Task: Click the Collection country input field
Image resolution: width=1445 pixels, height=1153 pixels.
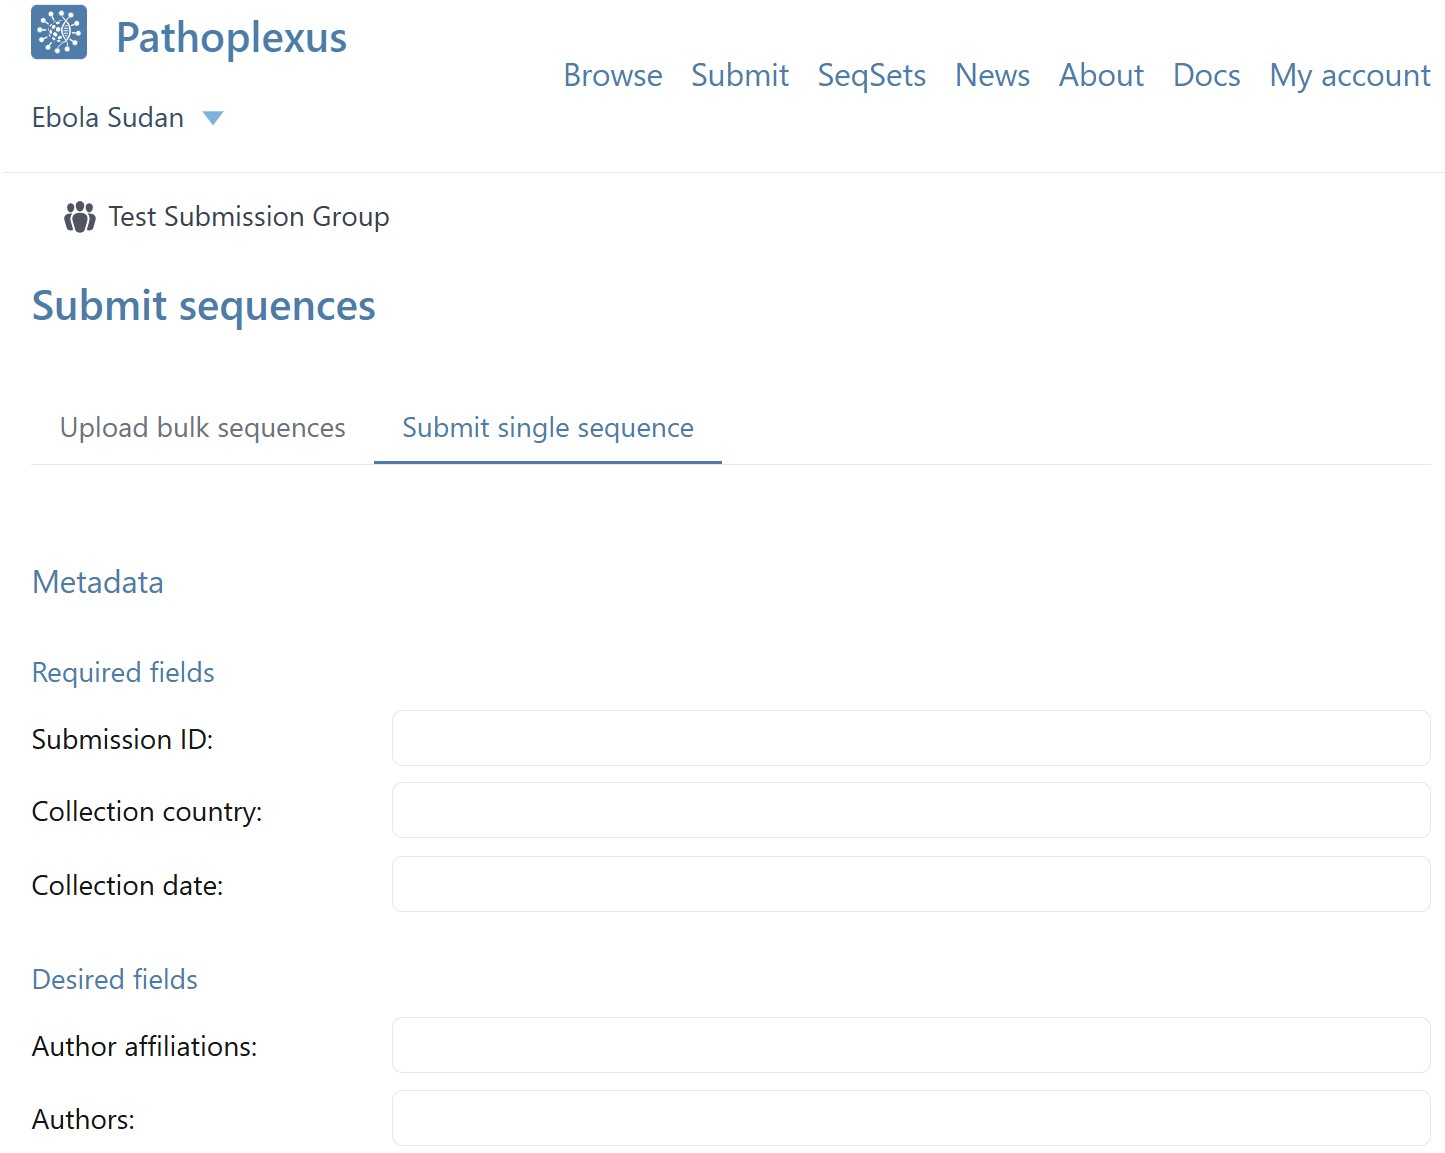Action: pyautogui.click(x=910, y=810)
